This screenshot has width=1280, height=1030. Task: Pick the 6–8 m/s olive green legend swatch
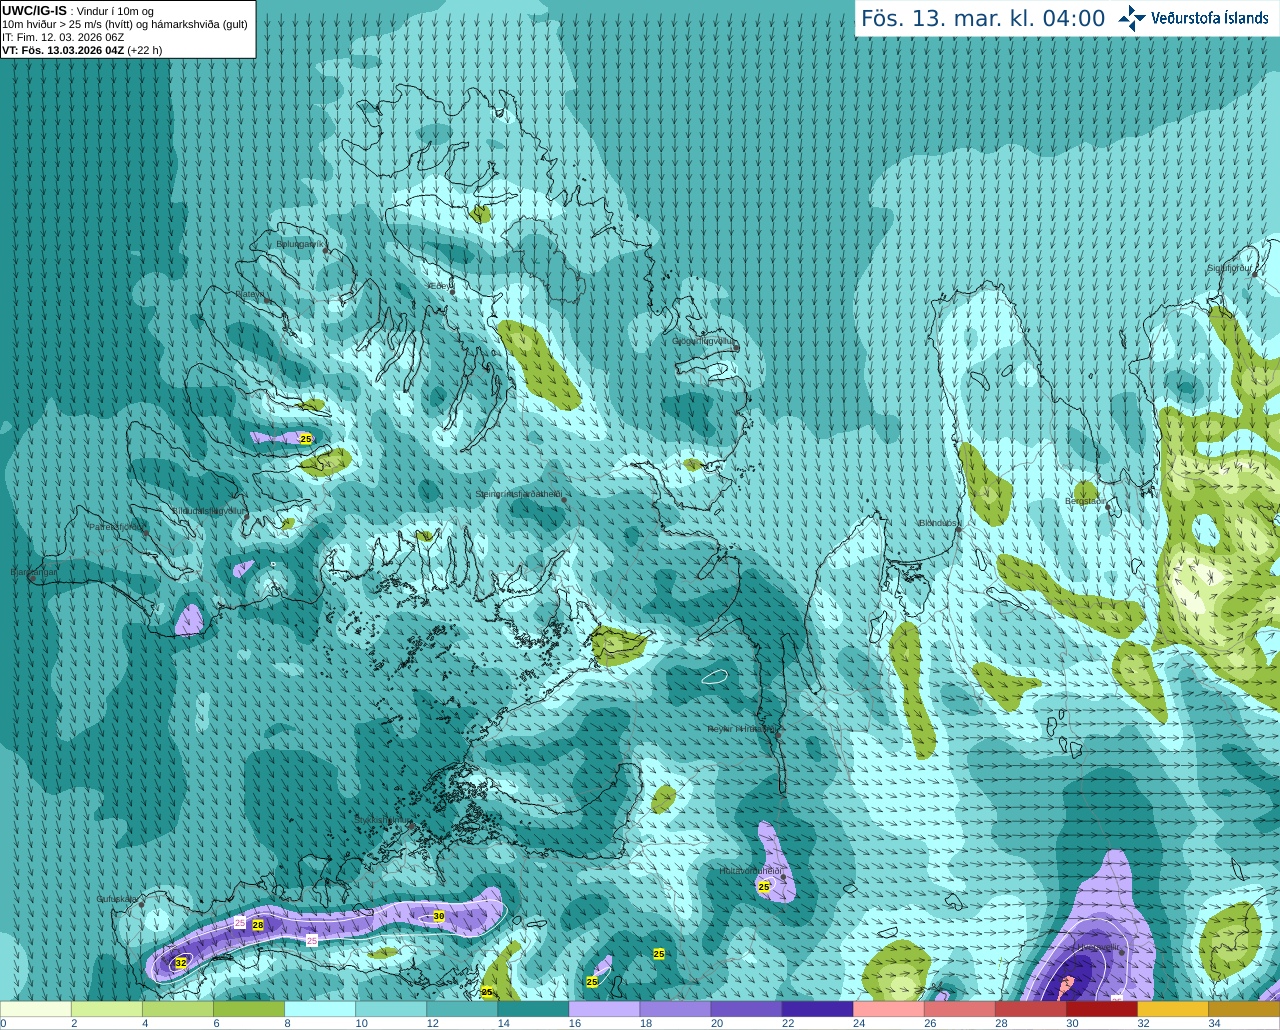[249, 1009]
